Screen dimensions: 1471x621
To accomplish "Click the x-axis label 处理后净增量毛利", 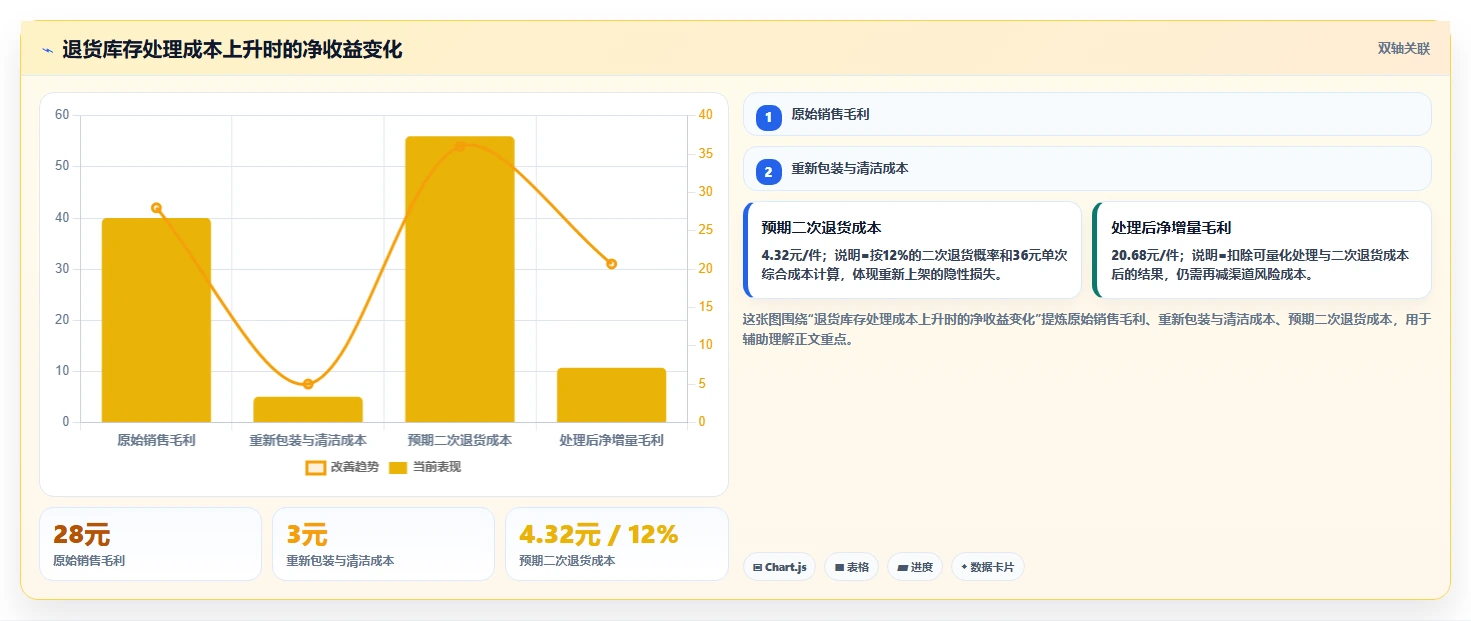I will pos(612,440).
